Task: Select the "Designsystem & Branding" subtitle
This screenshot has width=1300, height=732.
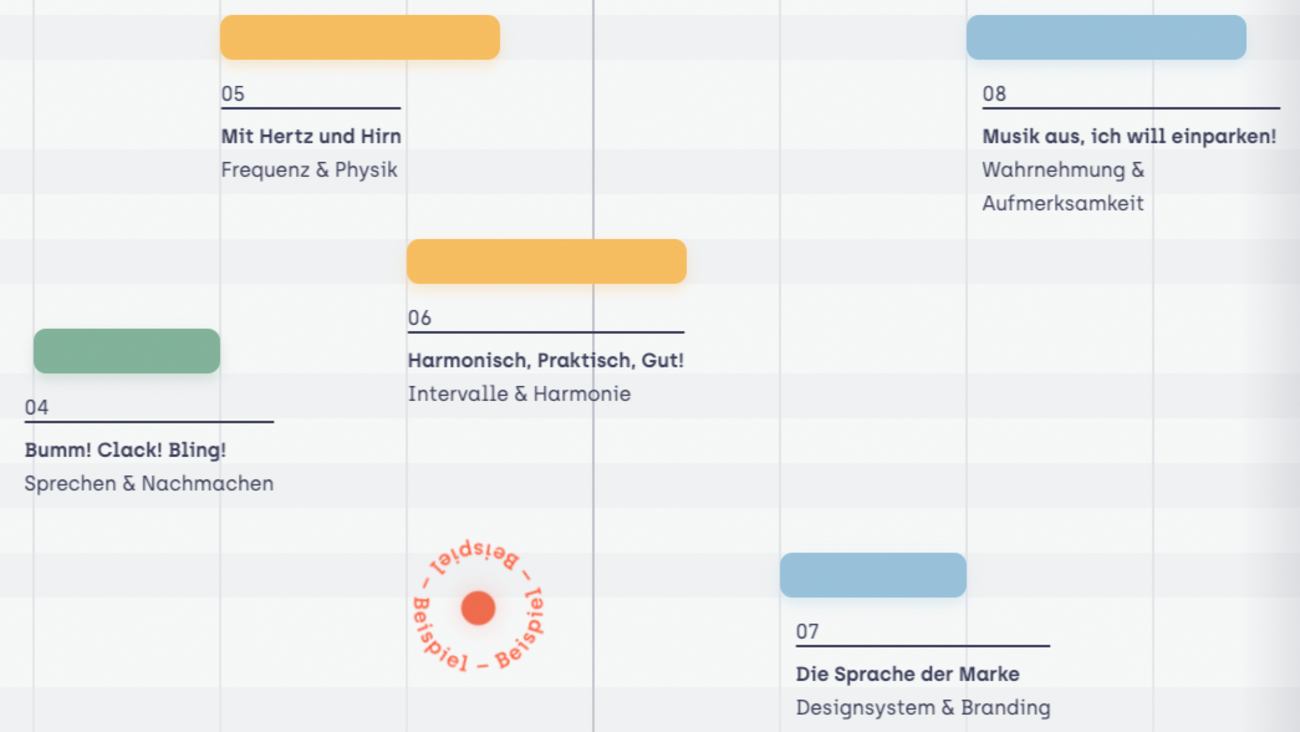Action: [x=923, y=708]
